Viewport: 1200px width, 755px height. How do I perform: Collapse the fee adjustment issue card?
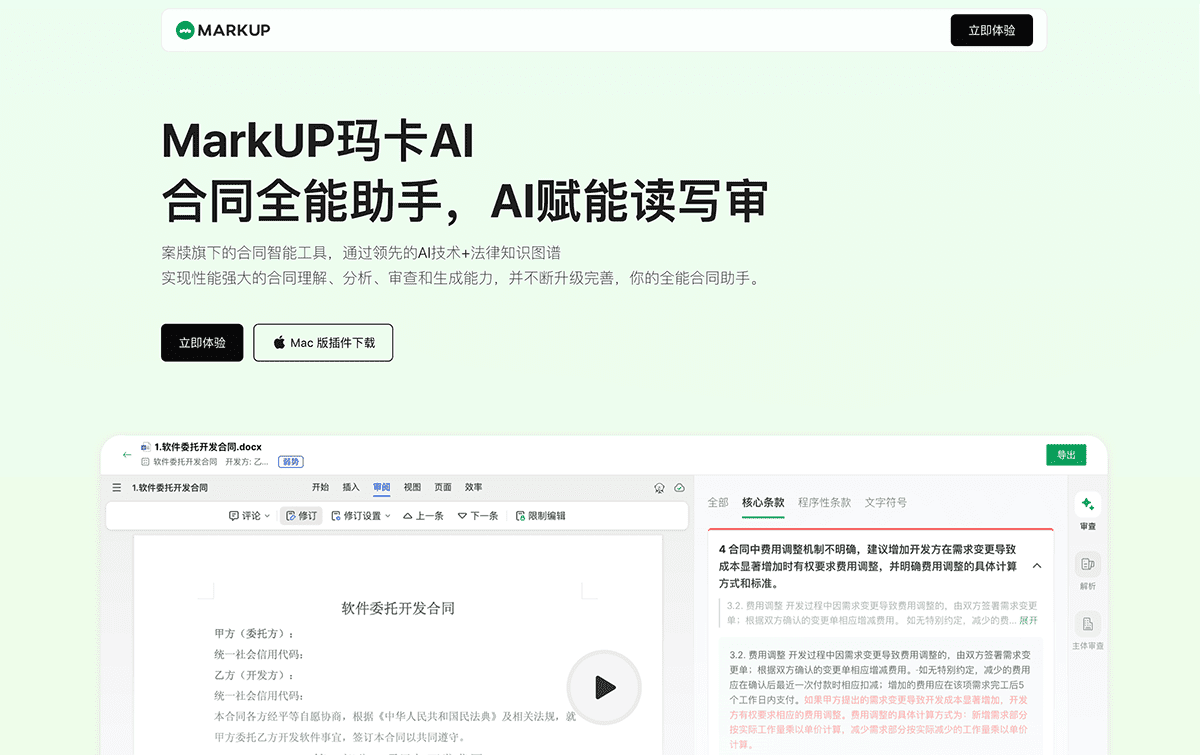tap(1037, 564)
